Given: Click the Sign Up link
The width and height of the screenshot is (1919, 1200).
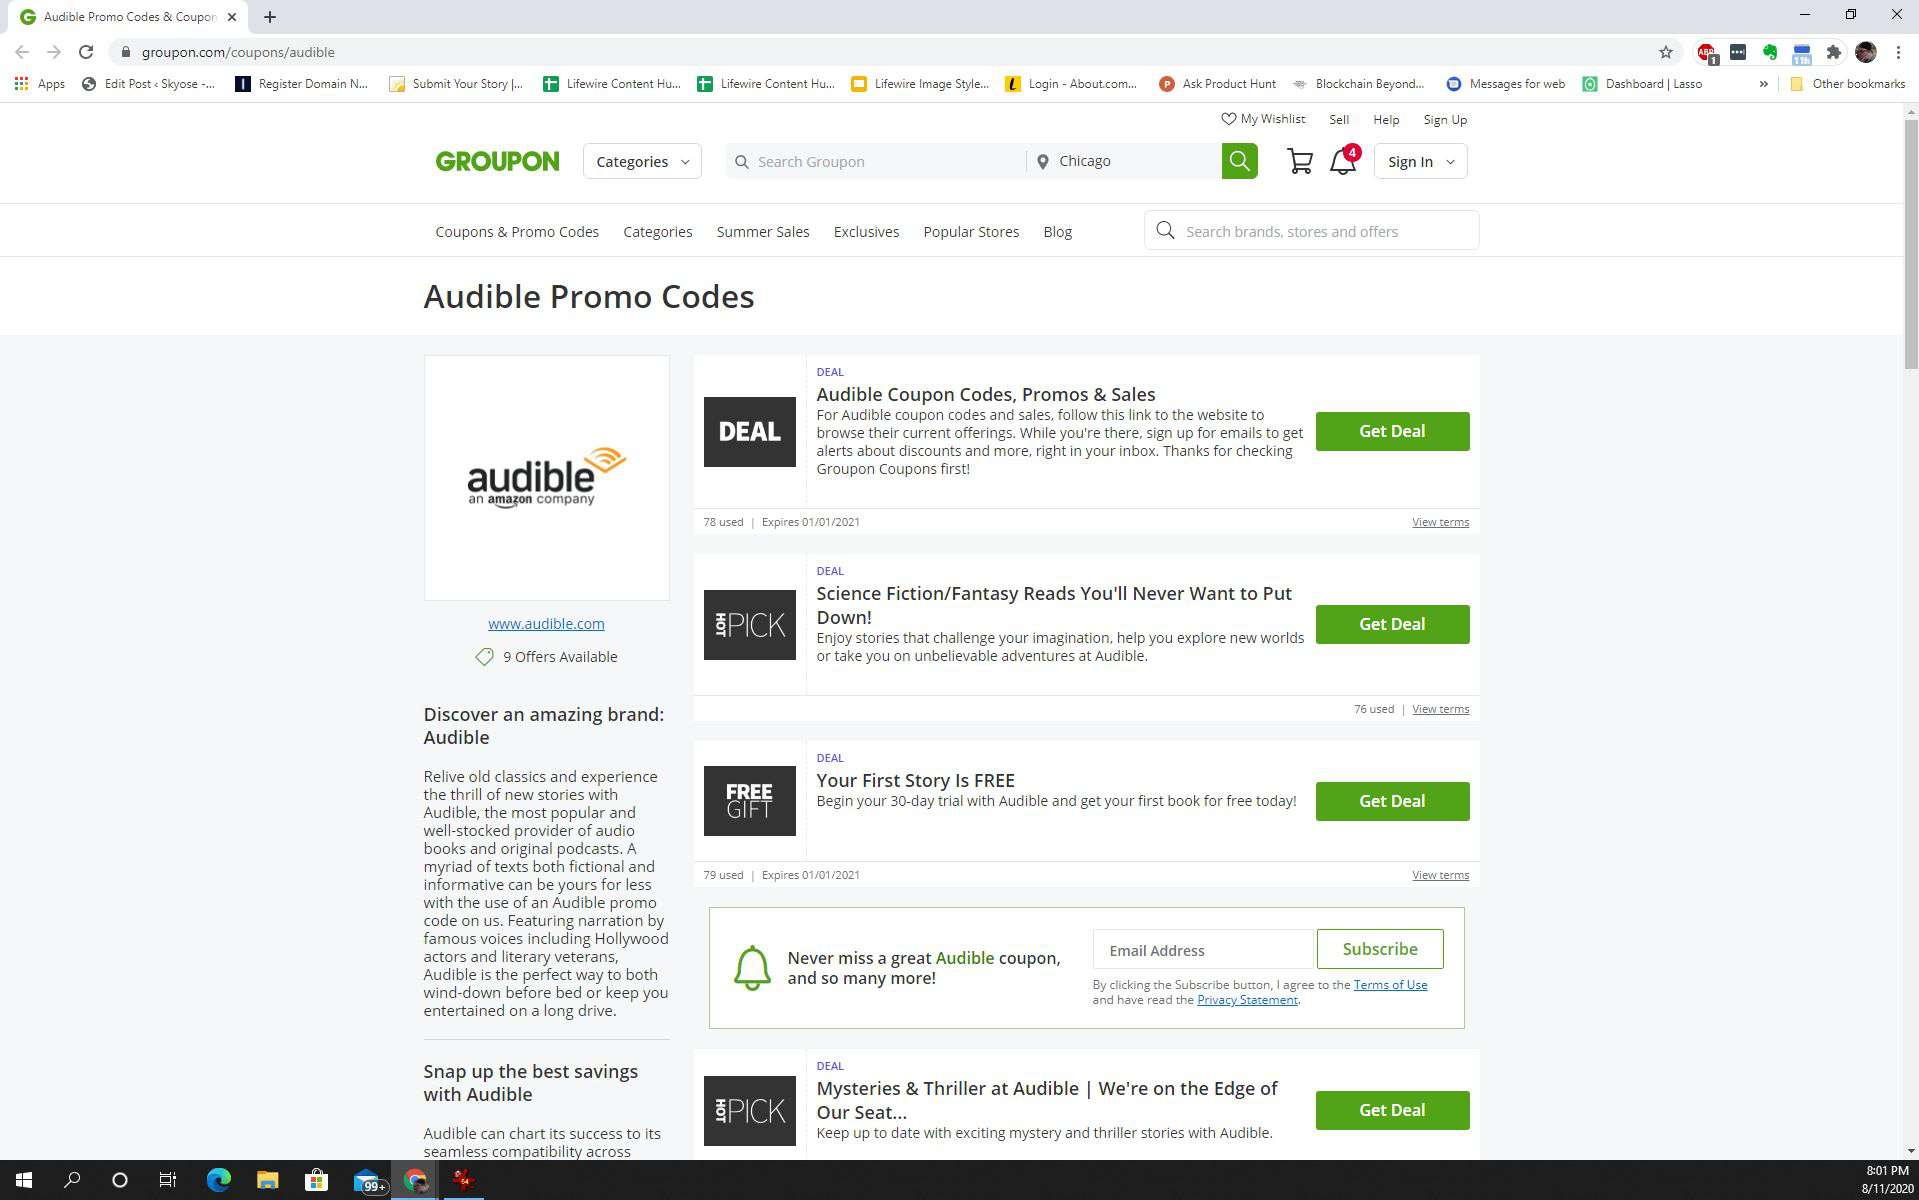Looking at the screenshot, I should [x=1445, y=120].
